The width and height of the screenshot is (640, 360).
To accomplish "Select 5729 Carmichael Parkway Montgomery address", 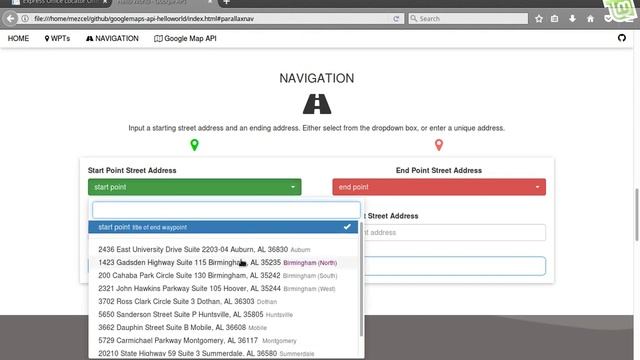I will tap(223, 340).
